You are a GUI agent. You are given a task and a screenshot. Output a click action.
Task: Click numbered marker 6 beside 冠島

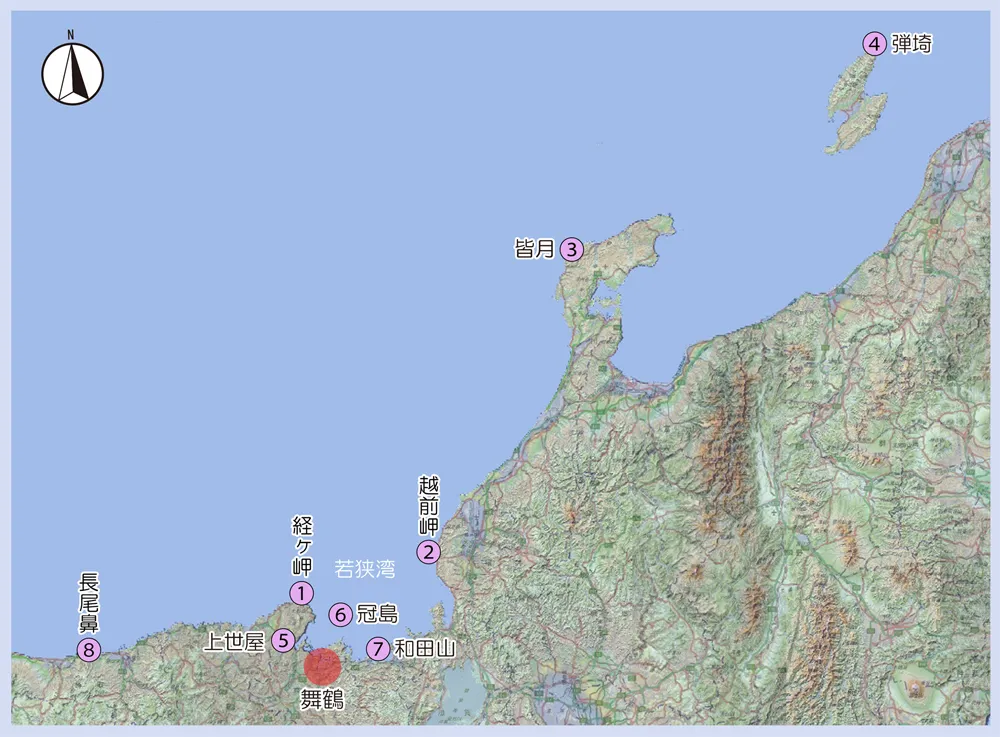(x=341, y=615)
